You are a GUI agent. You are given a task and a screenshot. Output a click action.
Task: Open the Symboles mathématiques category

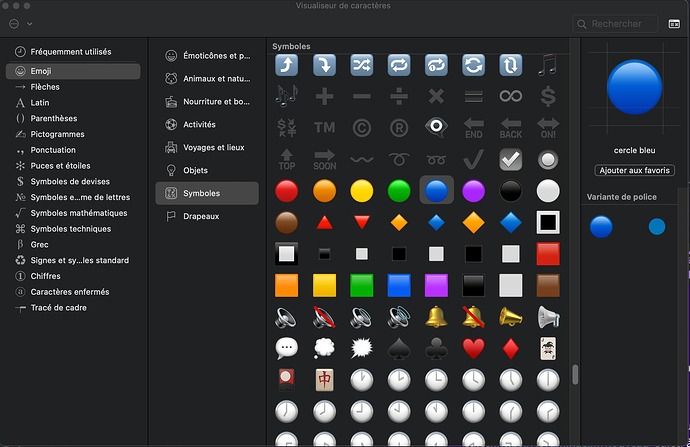point(78,213)
